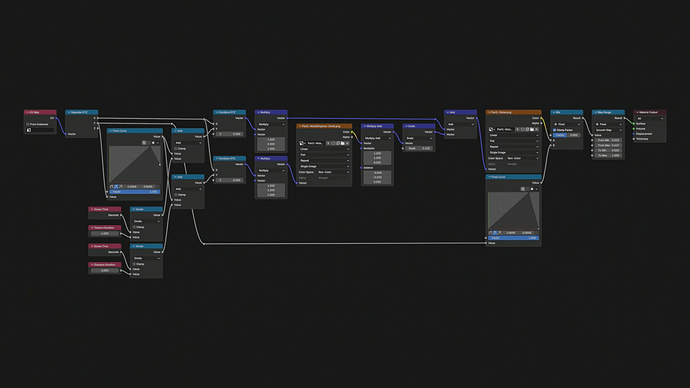Select auto-clamped handle icon on Float Curve below Noise.png
690x388 pixels.
500,233
